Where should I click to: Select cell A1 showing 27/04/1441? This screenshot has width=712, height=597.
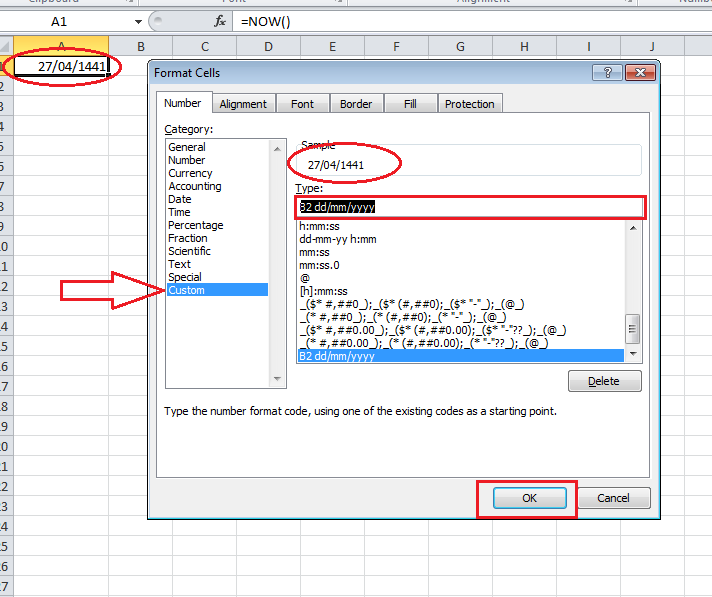(x=61, y=66)
